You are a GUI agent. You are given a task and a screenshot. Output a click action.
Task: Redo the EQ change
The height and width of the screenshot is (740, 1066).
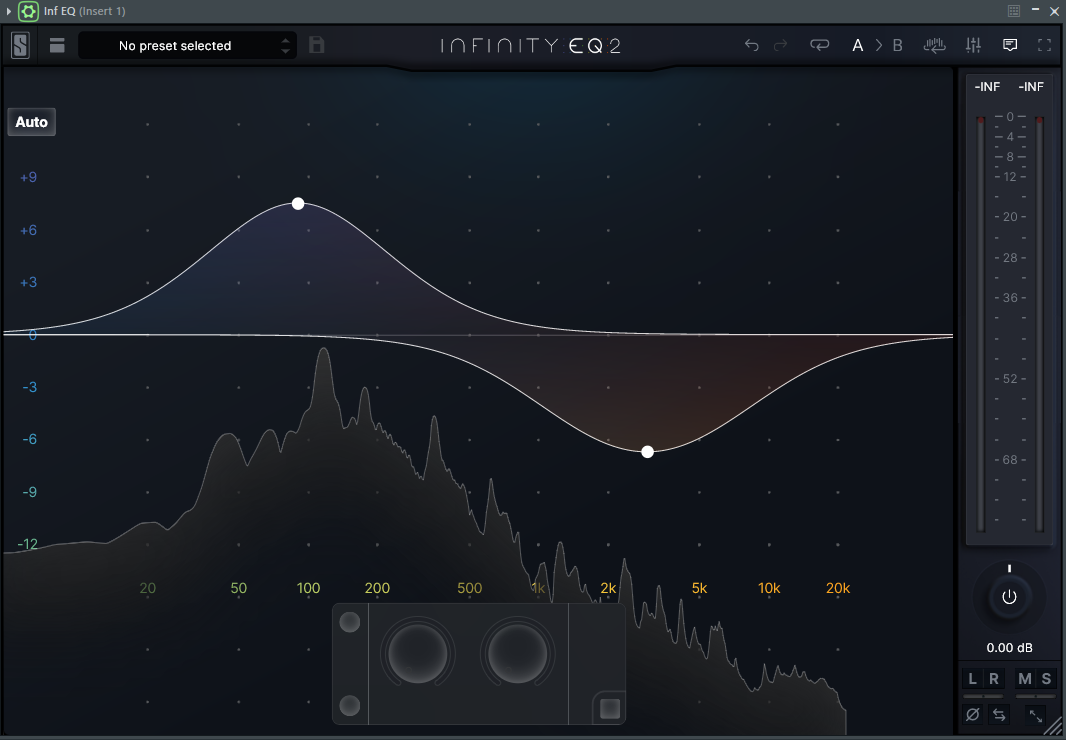point(780,45)
